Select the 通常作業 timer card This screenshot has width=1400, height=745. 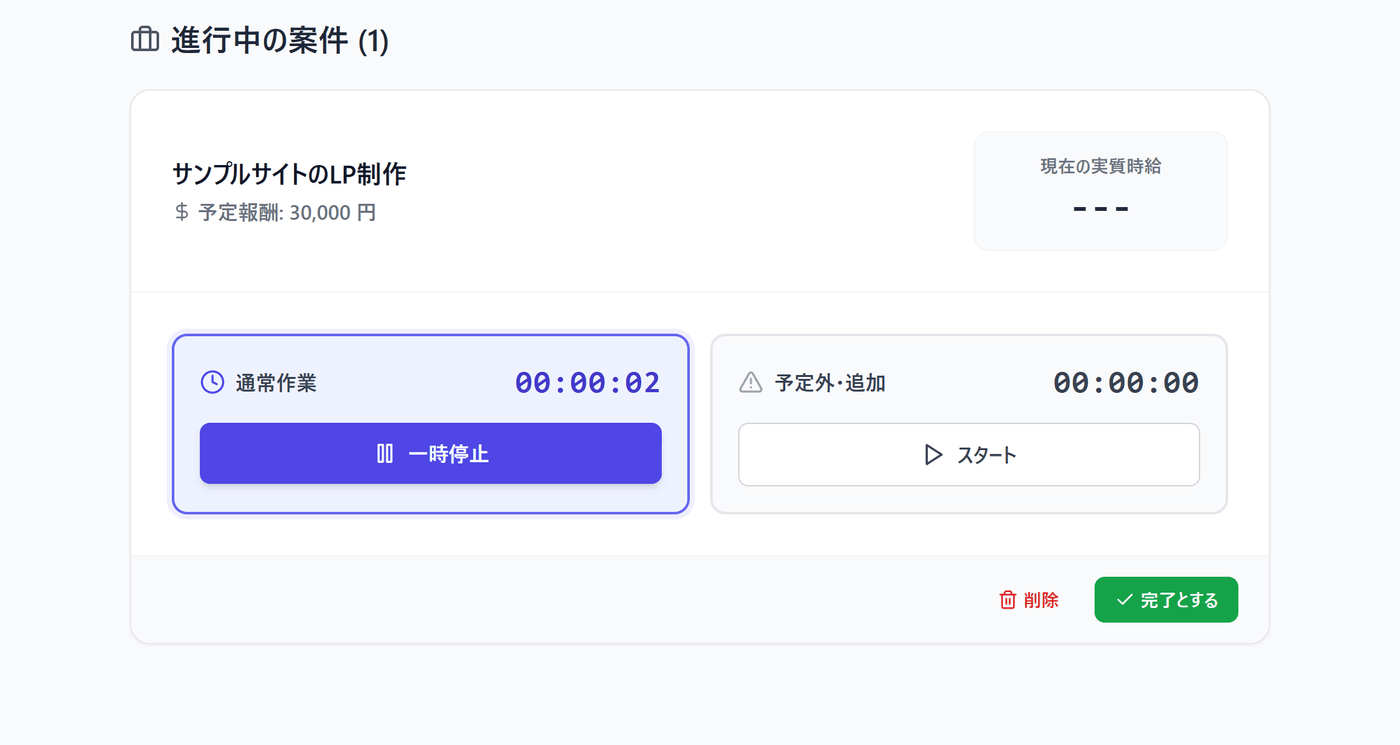[431, 425]
